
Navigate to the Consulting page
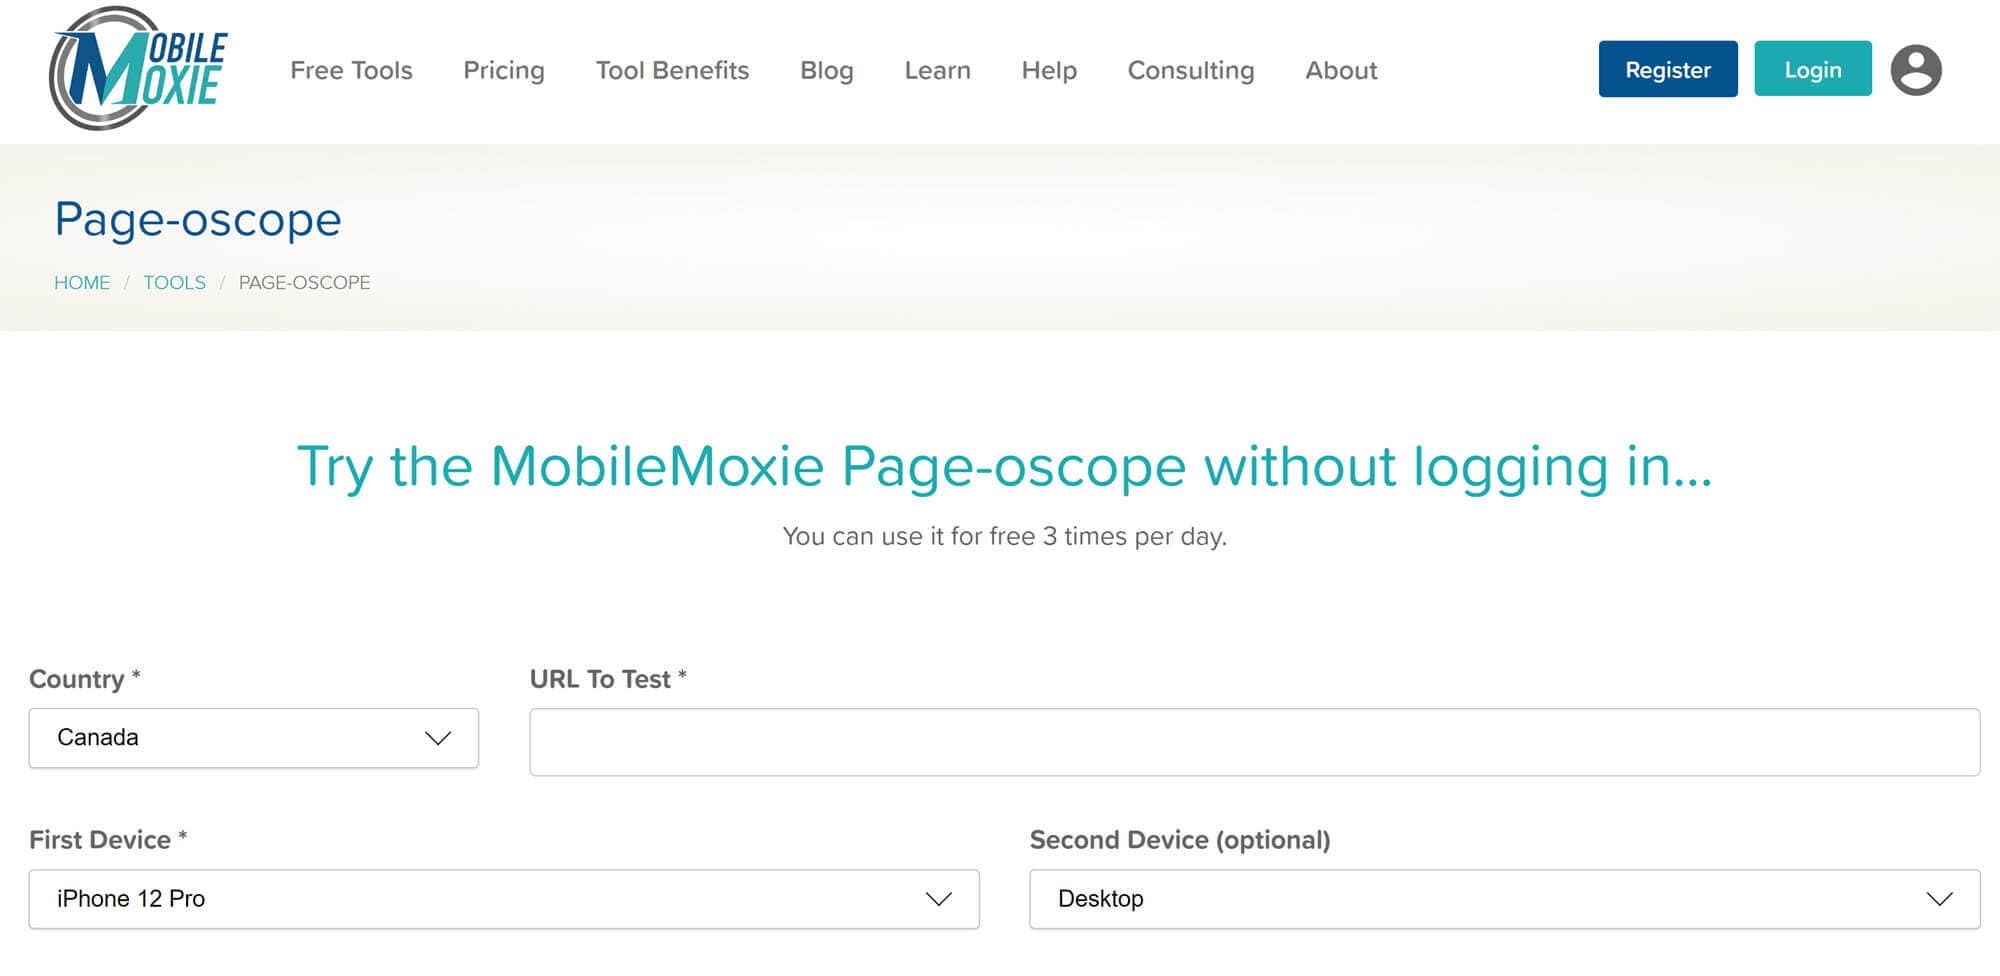point(1191,70)
